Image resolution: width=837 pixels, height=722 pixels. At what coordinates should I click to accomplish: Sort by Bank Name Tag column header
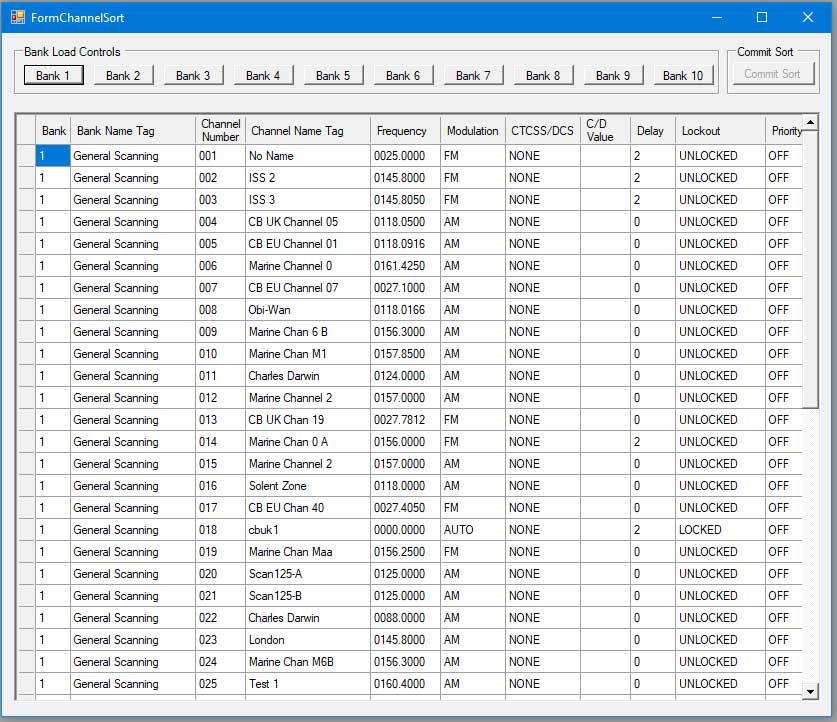point(132,130)
